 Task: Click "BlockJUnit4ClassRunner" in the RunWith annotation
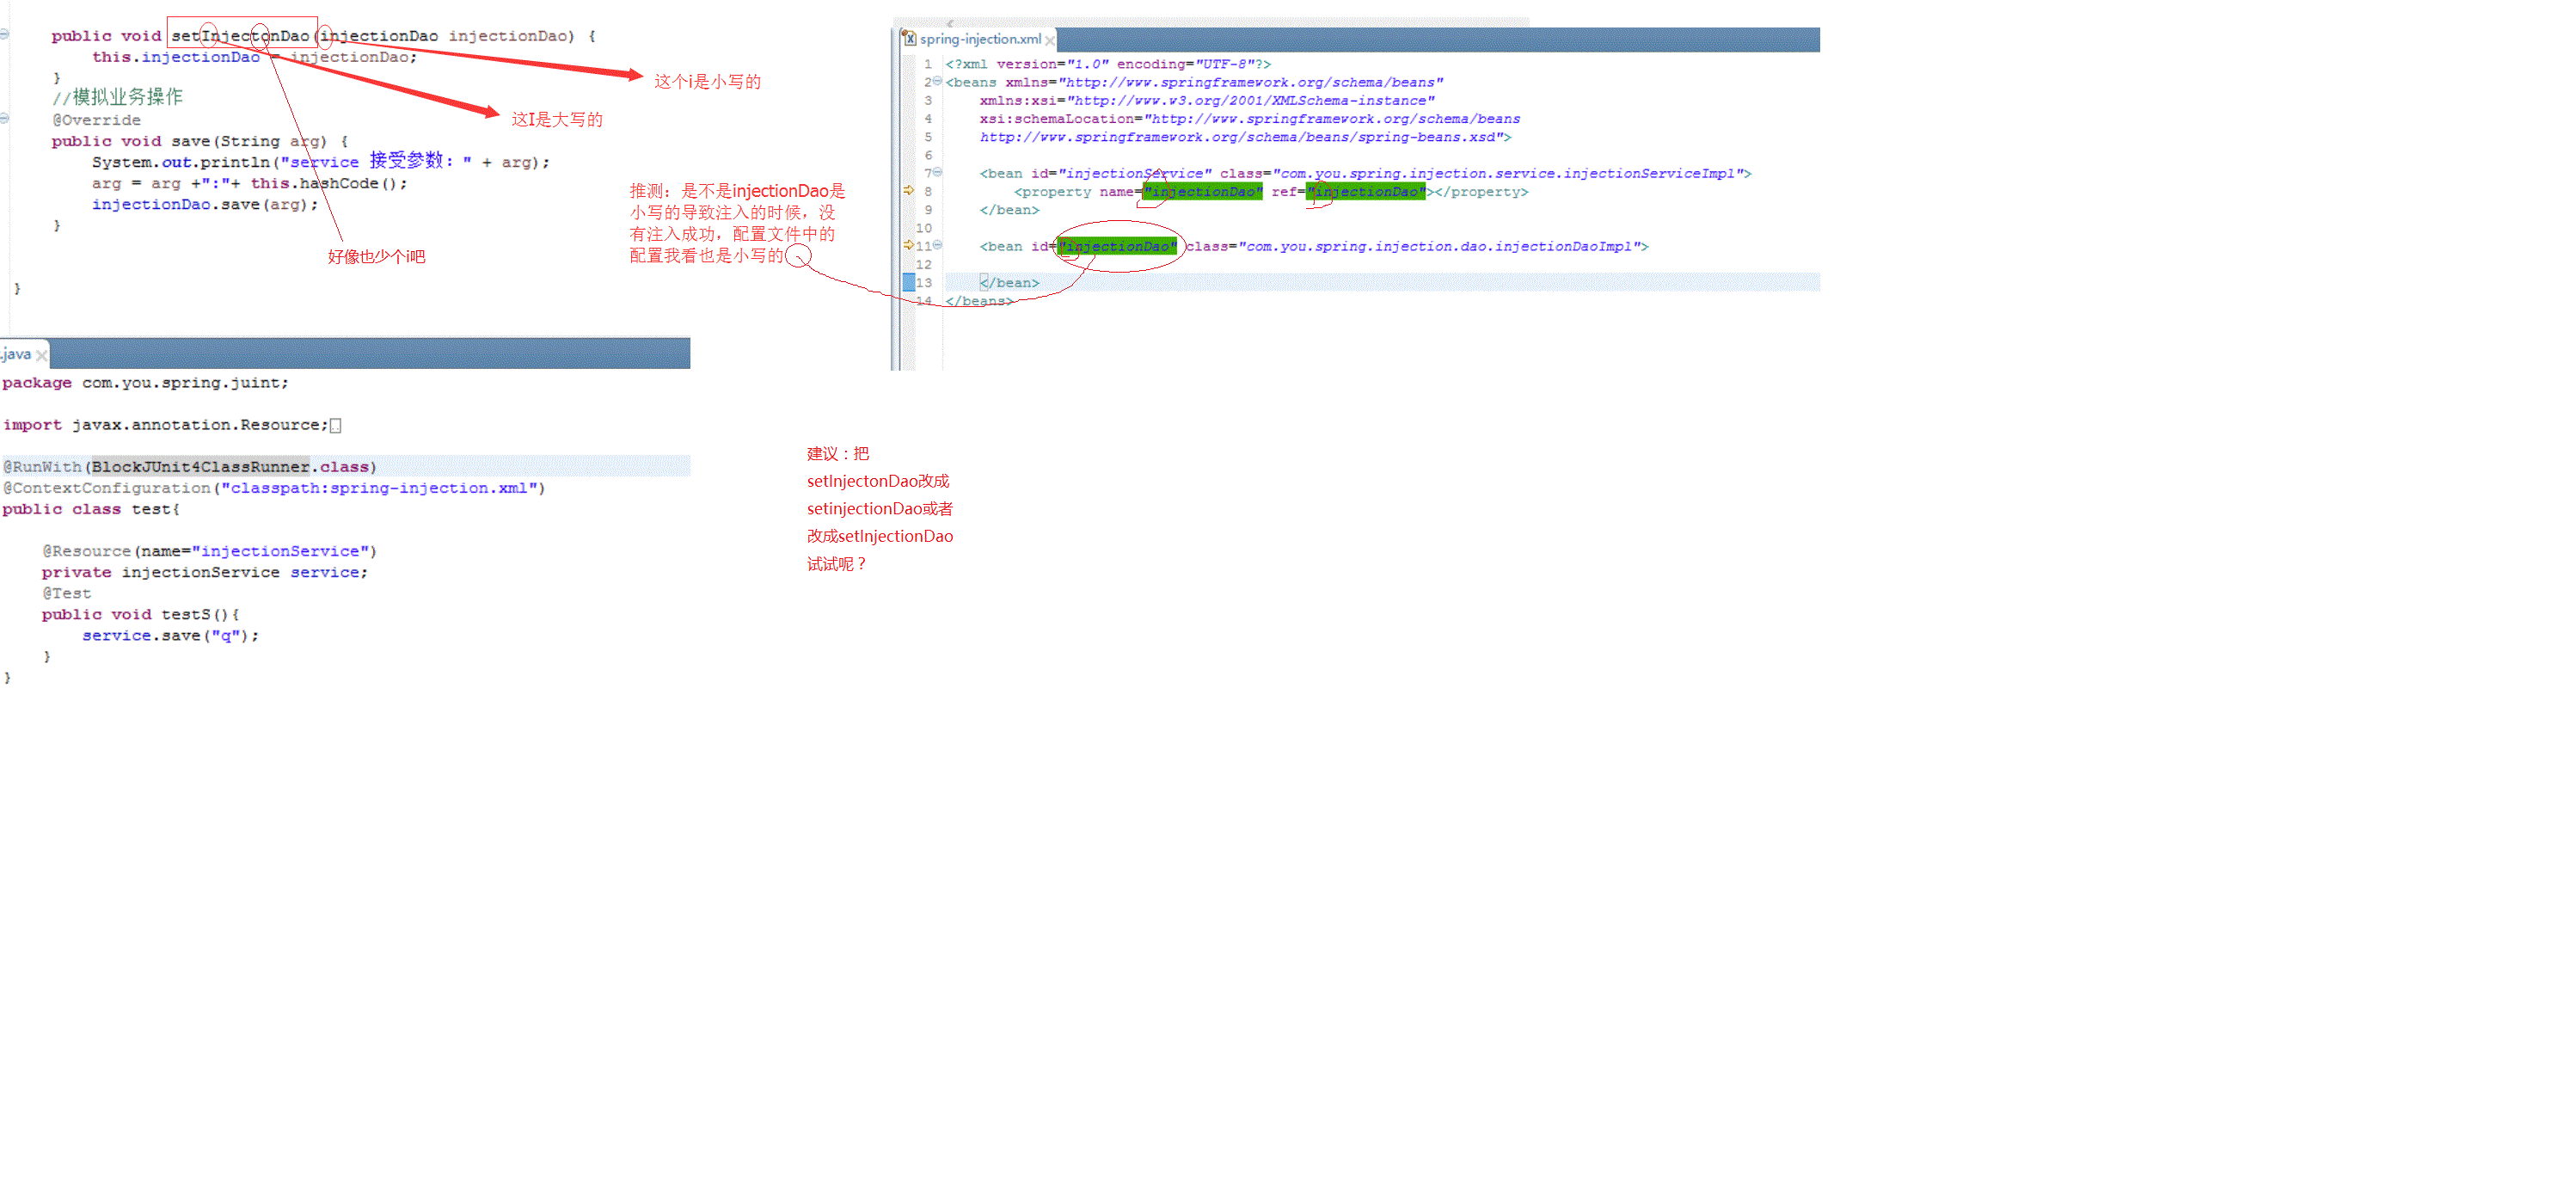pos(200,467)
